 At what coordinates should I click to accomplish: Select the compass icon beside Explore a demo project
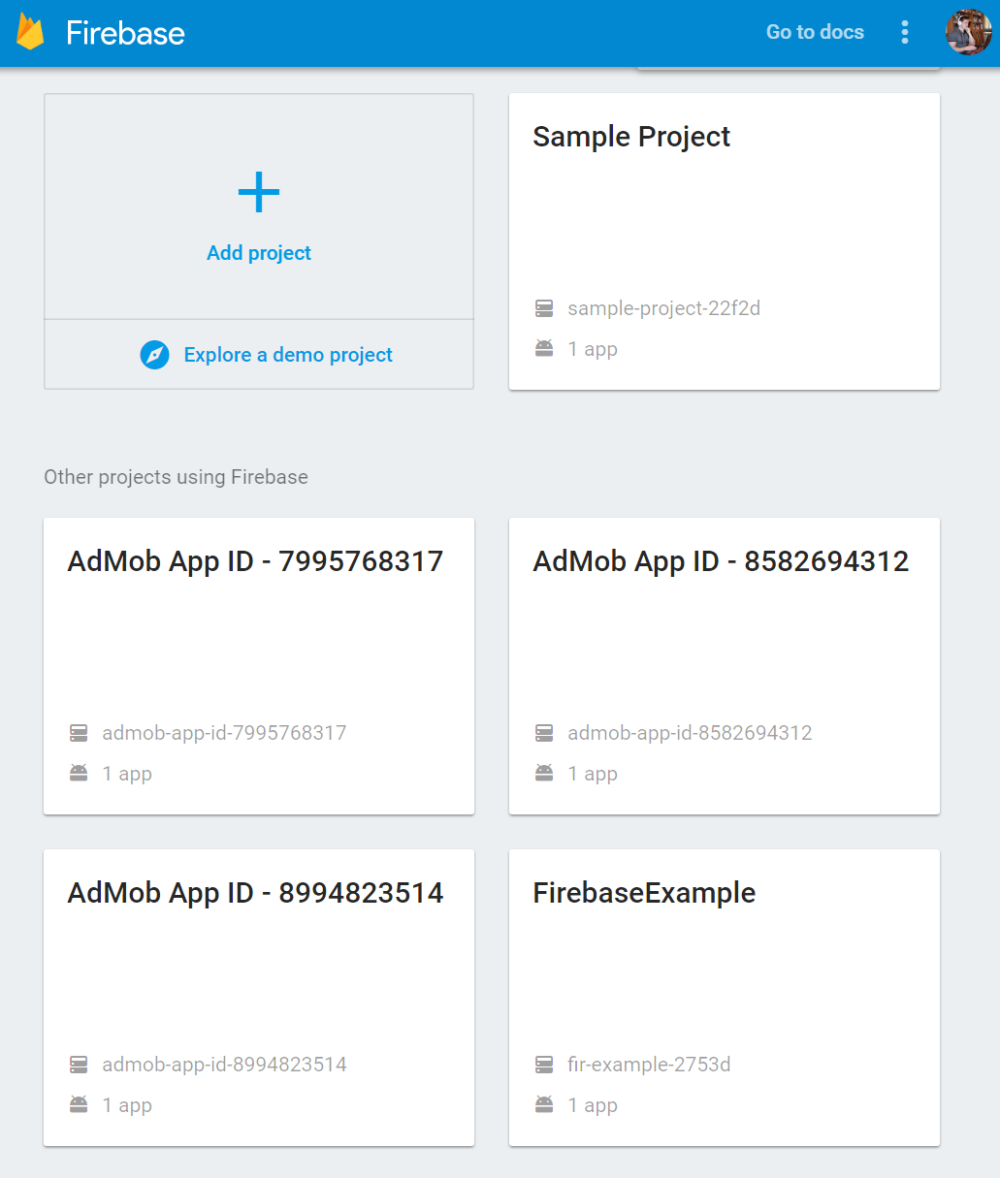coord(155,355)
